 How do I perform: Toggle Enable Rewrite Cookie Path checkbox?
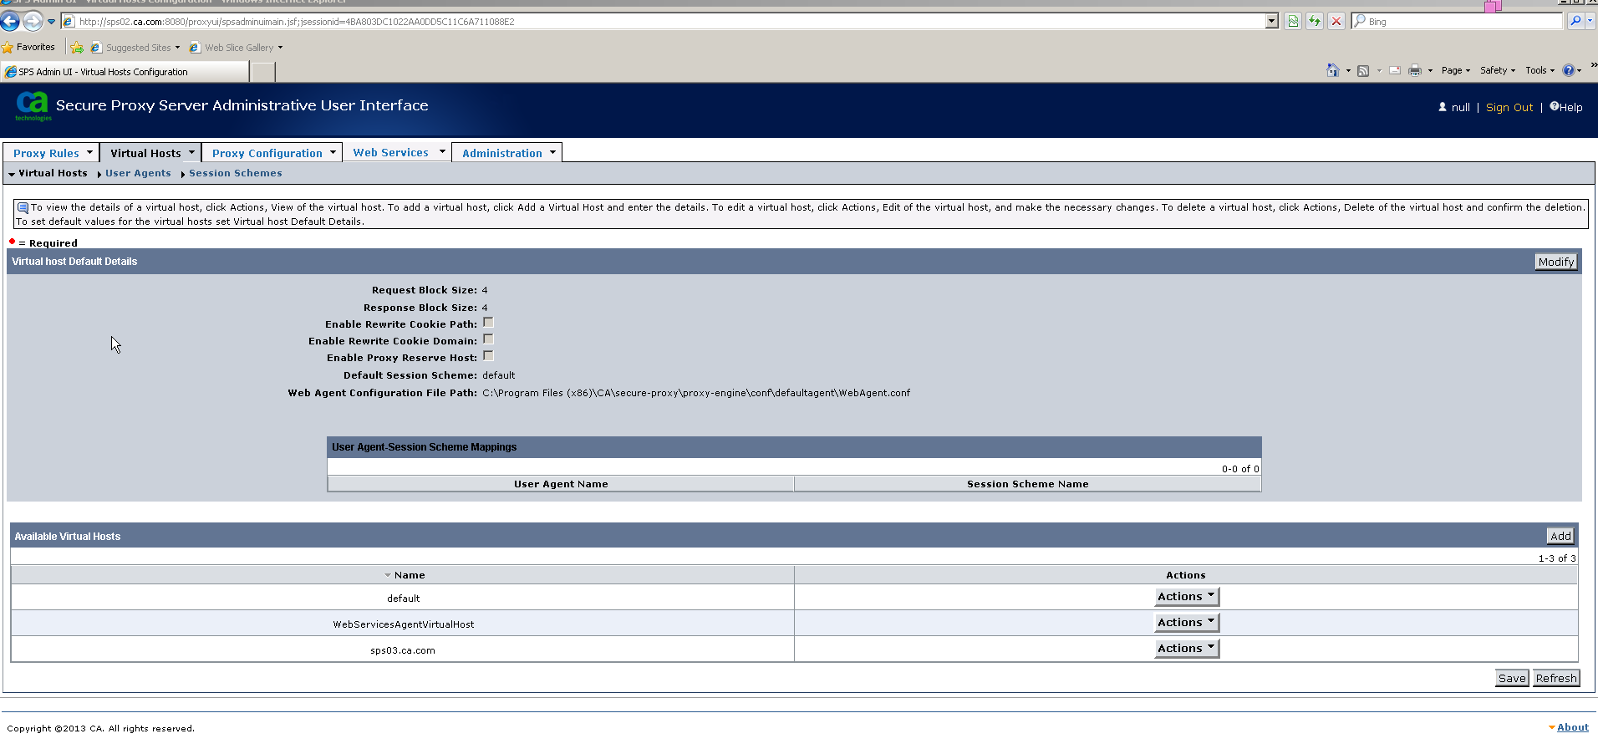coord(488,323)
